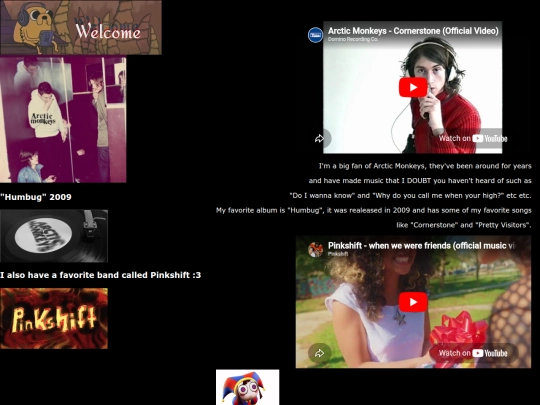Click the "Humbug" 2009 caption
This screenshot has width=540, height=405.
coord(36,197)
